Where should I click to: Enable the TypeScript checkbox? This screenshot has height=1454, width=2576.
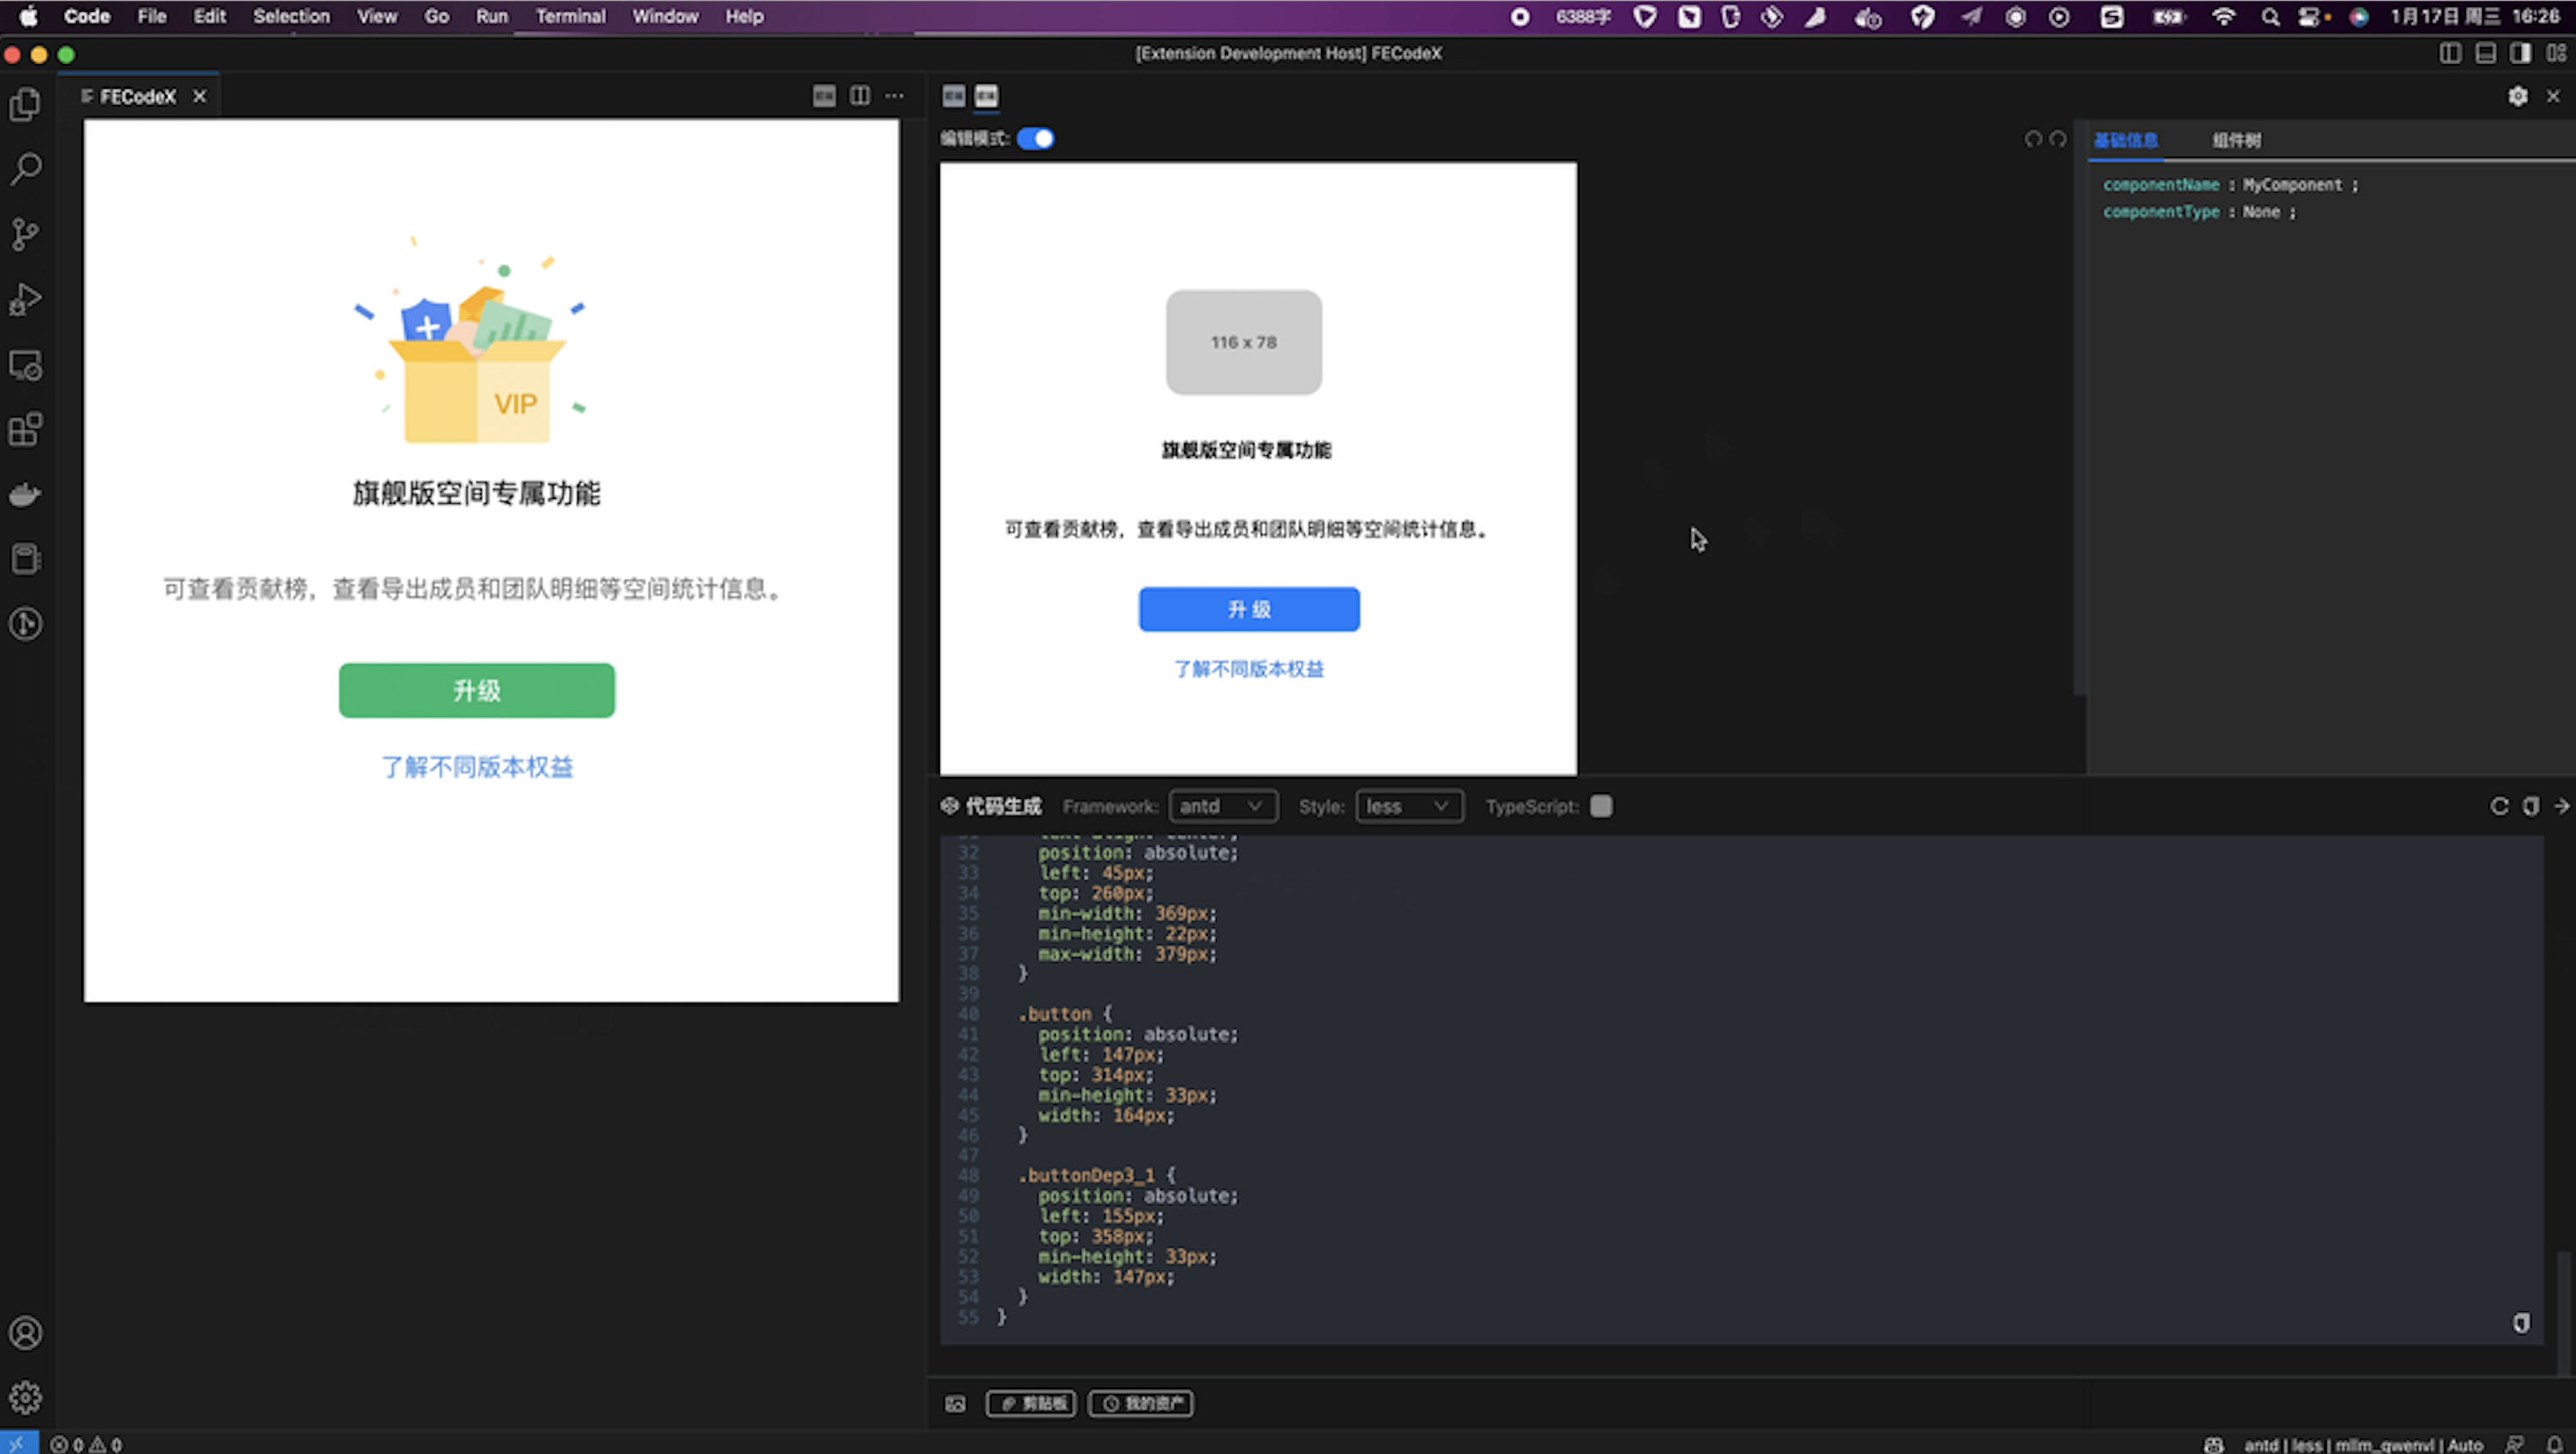[x=1600, y=806]
